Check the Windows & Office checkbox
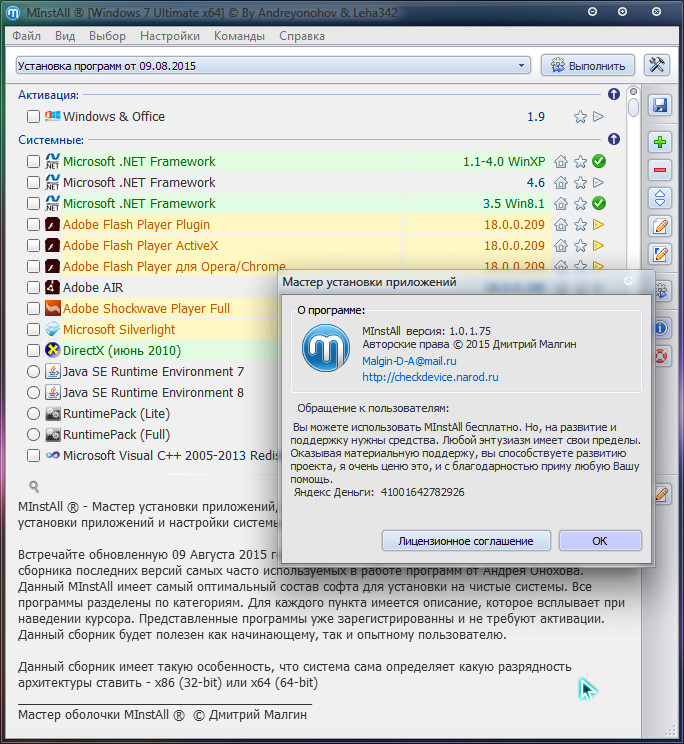684x744 pixels. pos(33,117)
